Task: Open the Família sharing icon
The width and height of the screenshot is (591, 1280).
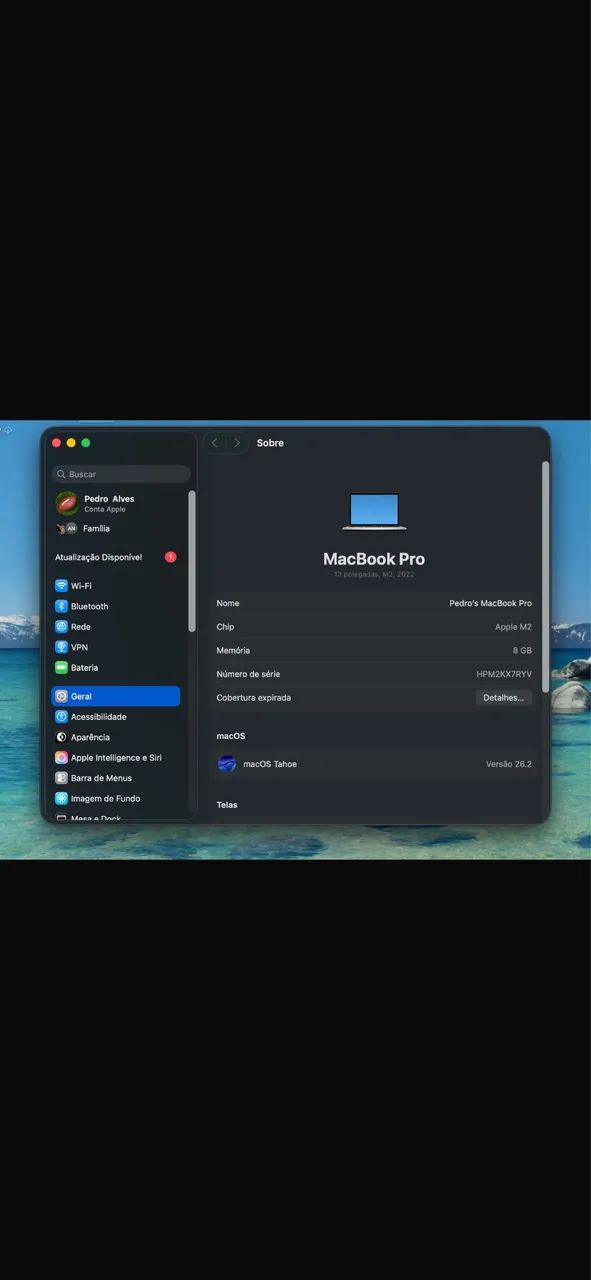Action: tap(67, 528)
